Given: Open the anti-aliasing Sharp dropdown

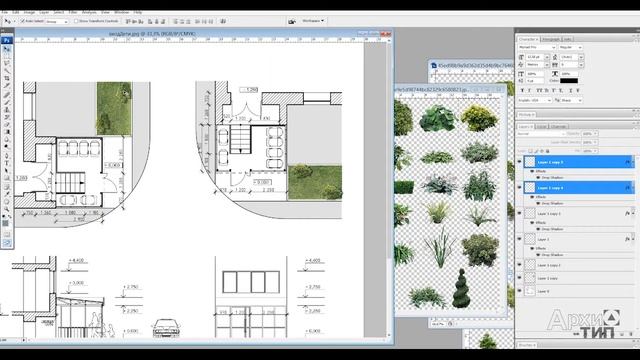Looking at the screenshot, I should pyautogui.click(x=571, y=100).
